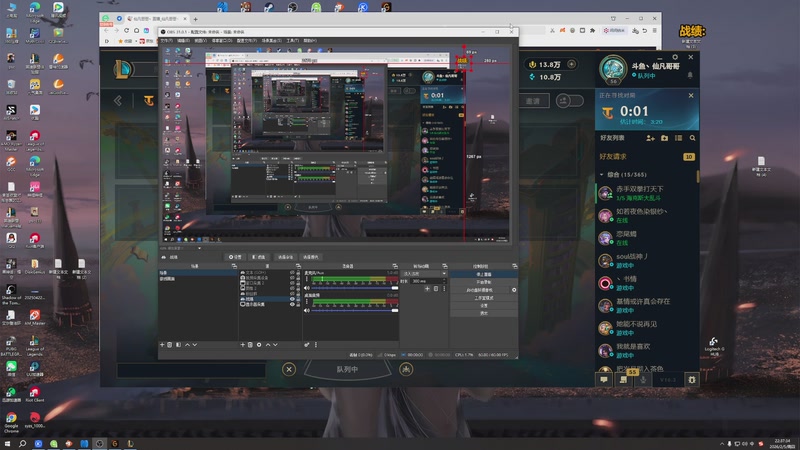Open a new browser tab with plus
800x450 pixels.
click(195, 19)
